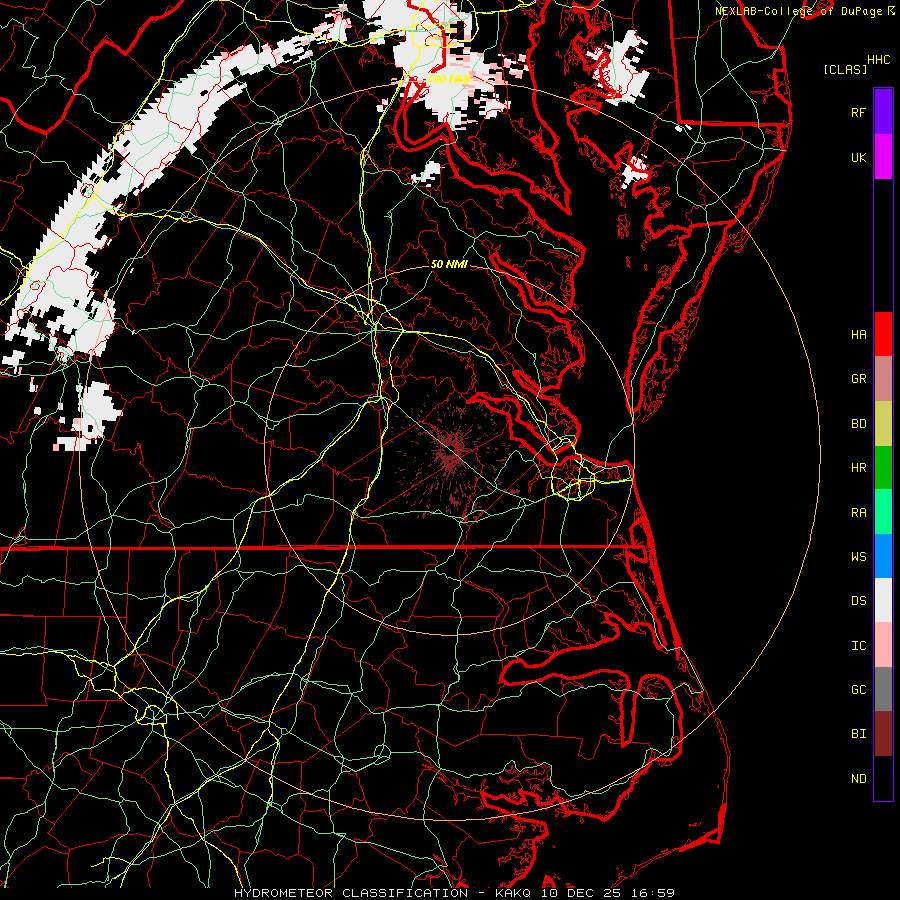900x900 pixels.
Task: Click the Hydrometeor Classification KAKQ caption
Action: 454,893
